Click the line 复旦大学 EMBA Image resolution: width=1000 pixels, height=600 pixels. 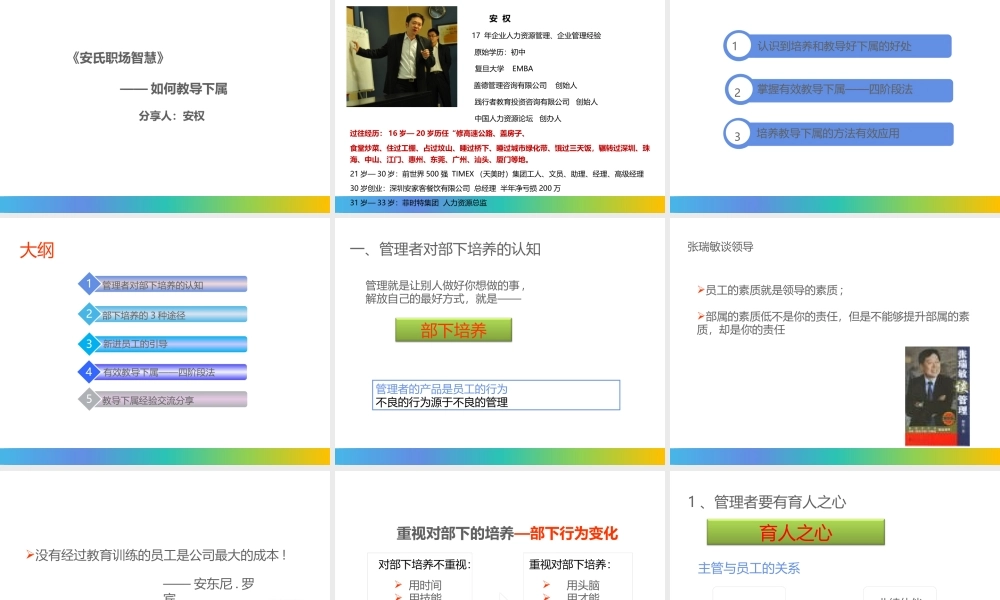tap(504, 69)
